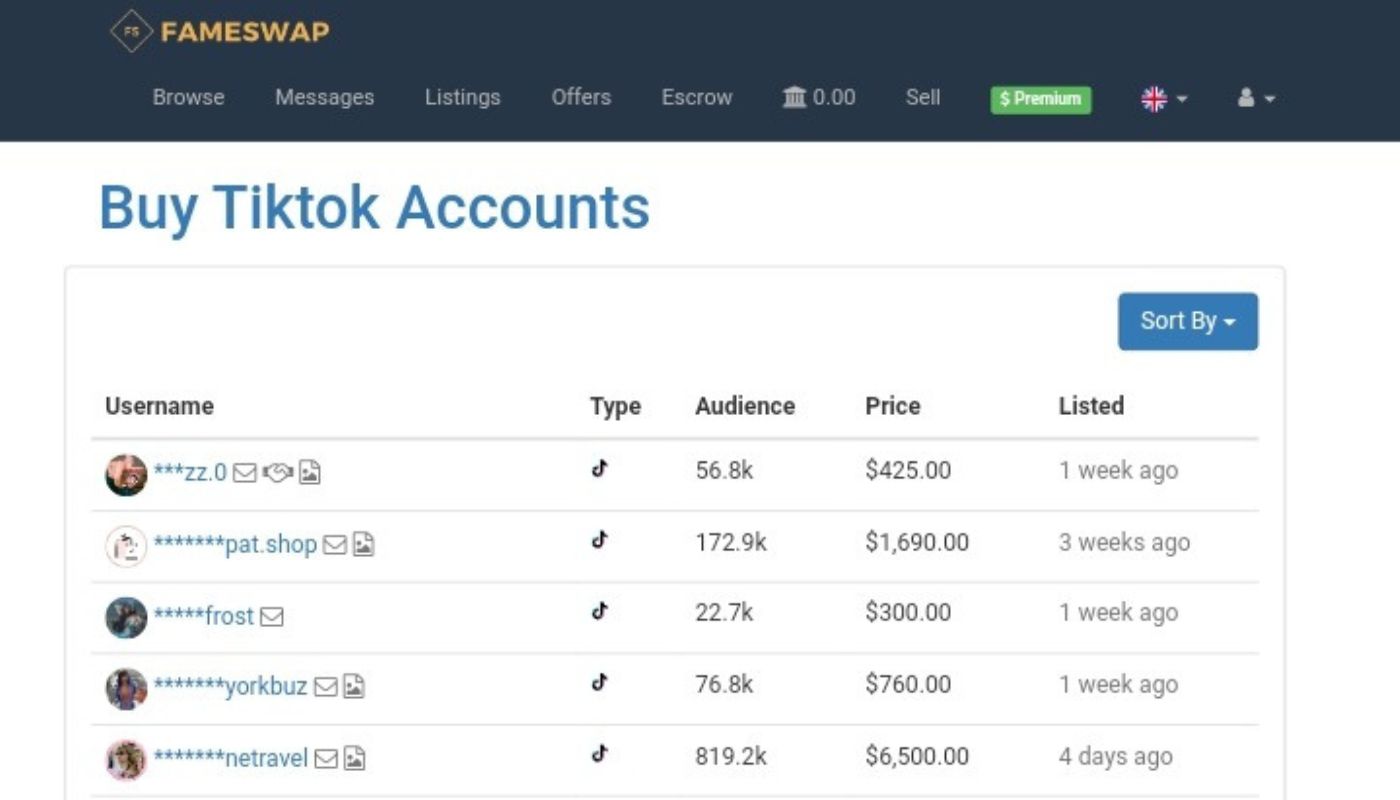Screen dimensions: 1400x800
Task: Click the Username column header
Action: [159, 406]
